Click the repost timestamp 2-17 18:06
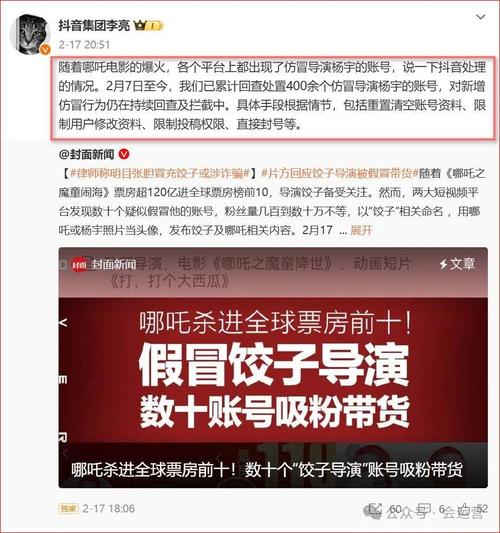This screenshot has height=533, width=500. click(109, 509)
